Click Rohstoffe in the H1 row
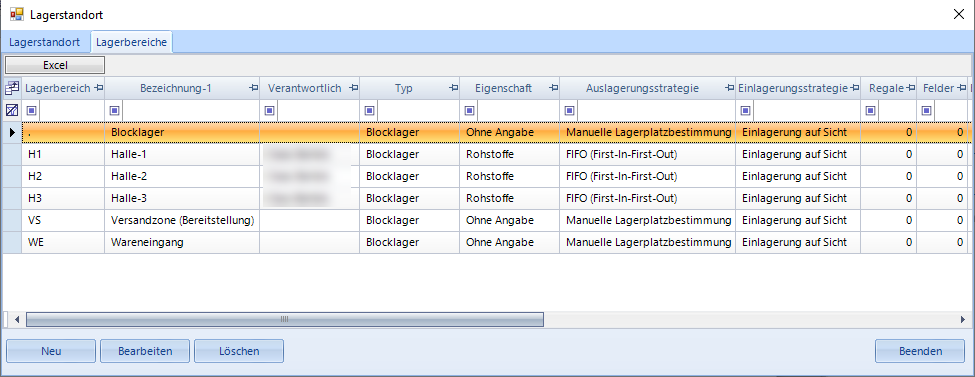 click(x=509, y=154)
